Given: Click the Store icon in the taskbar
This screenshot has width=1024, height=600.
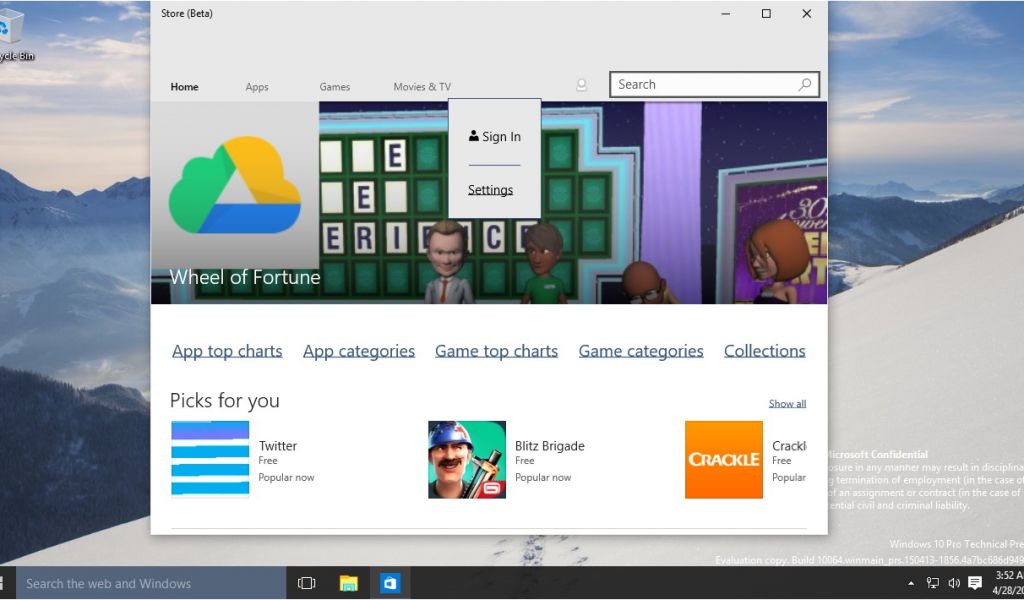Looking at the screenshot, I should pyautogui.click(x=390, y=583).
